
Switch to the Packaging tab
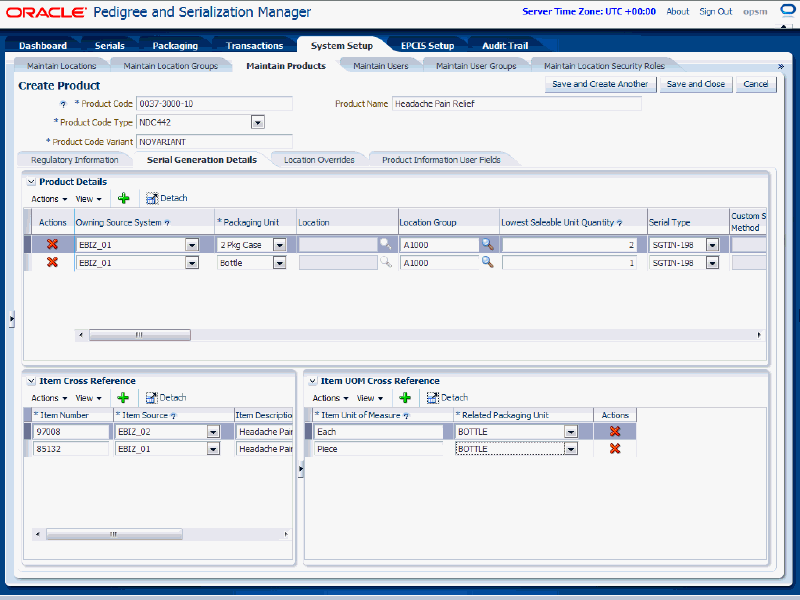175,45
